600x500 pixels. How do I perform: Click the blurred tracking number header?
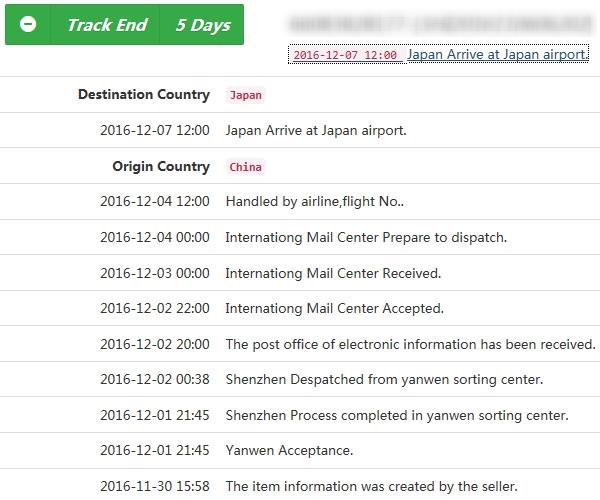(x=441, y=24)
